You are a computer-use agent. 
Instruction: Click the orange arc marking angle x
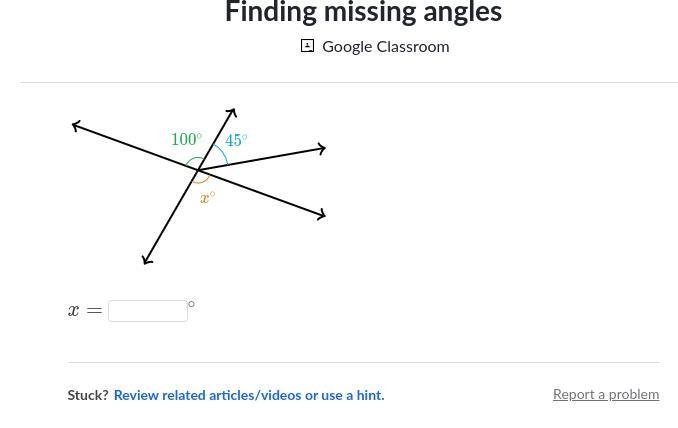pyautogui.click(x=201, y=179)
